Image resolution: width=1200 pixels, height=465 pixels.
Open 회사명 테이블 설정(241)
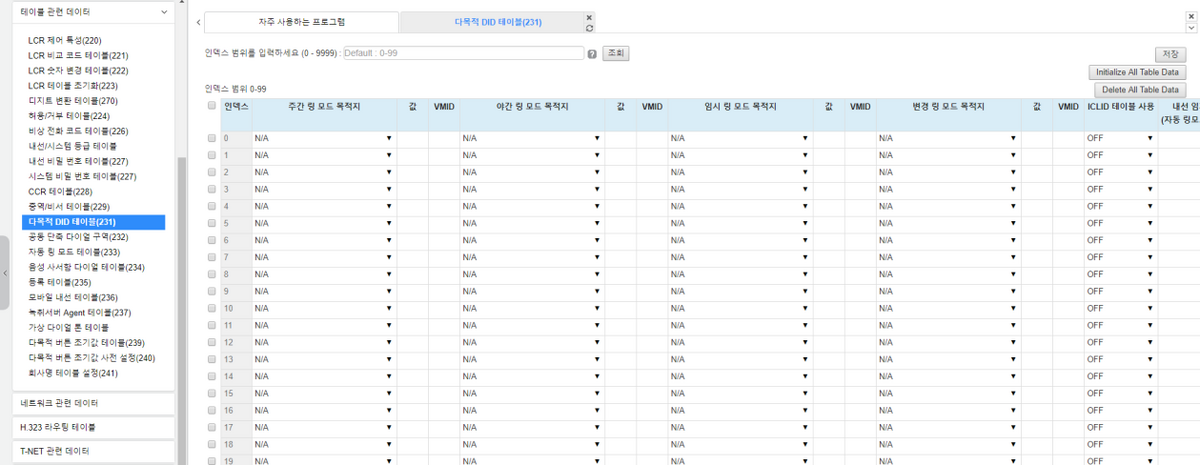(73, 373)
